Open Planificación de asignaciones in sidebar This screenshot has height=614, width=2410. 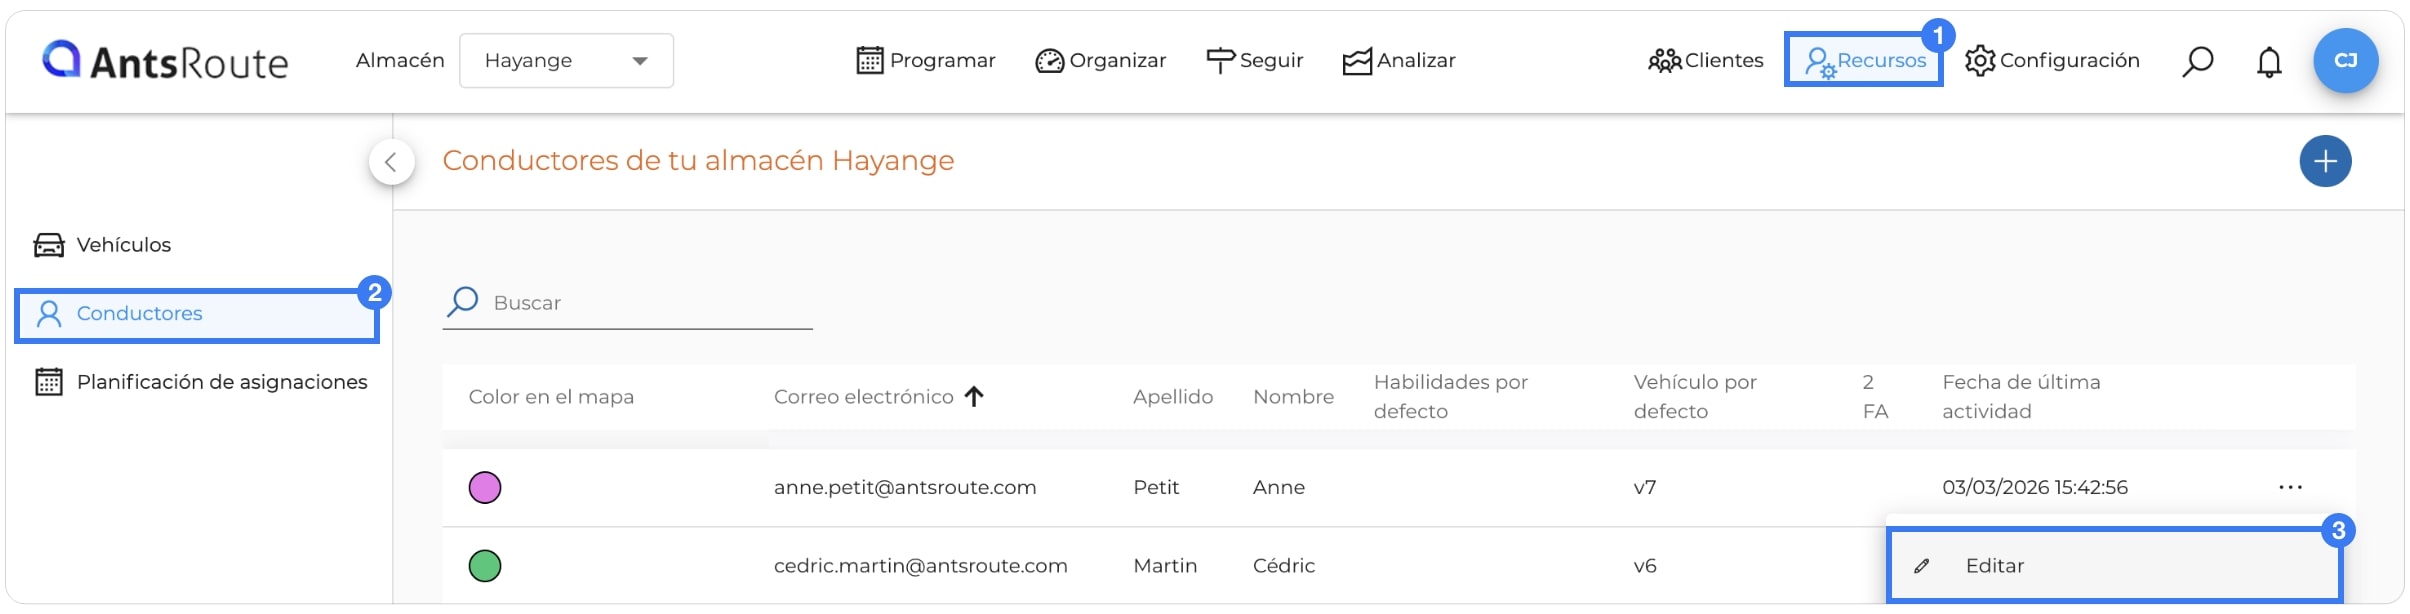[201, 382]
